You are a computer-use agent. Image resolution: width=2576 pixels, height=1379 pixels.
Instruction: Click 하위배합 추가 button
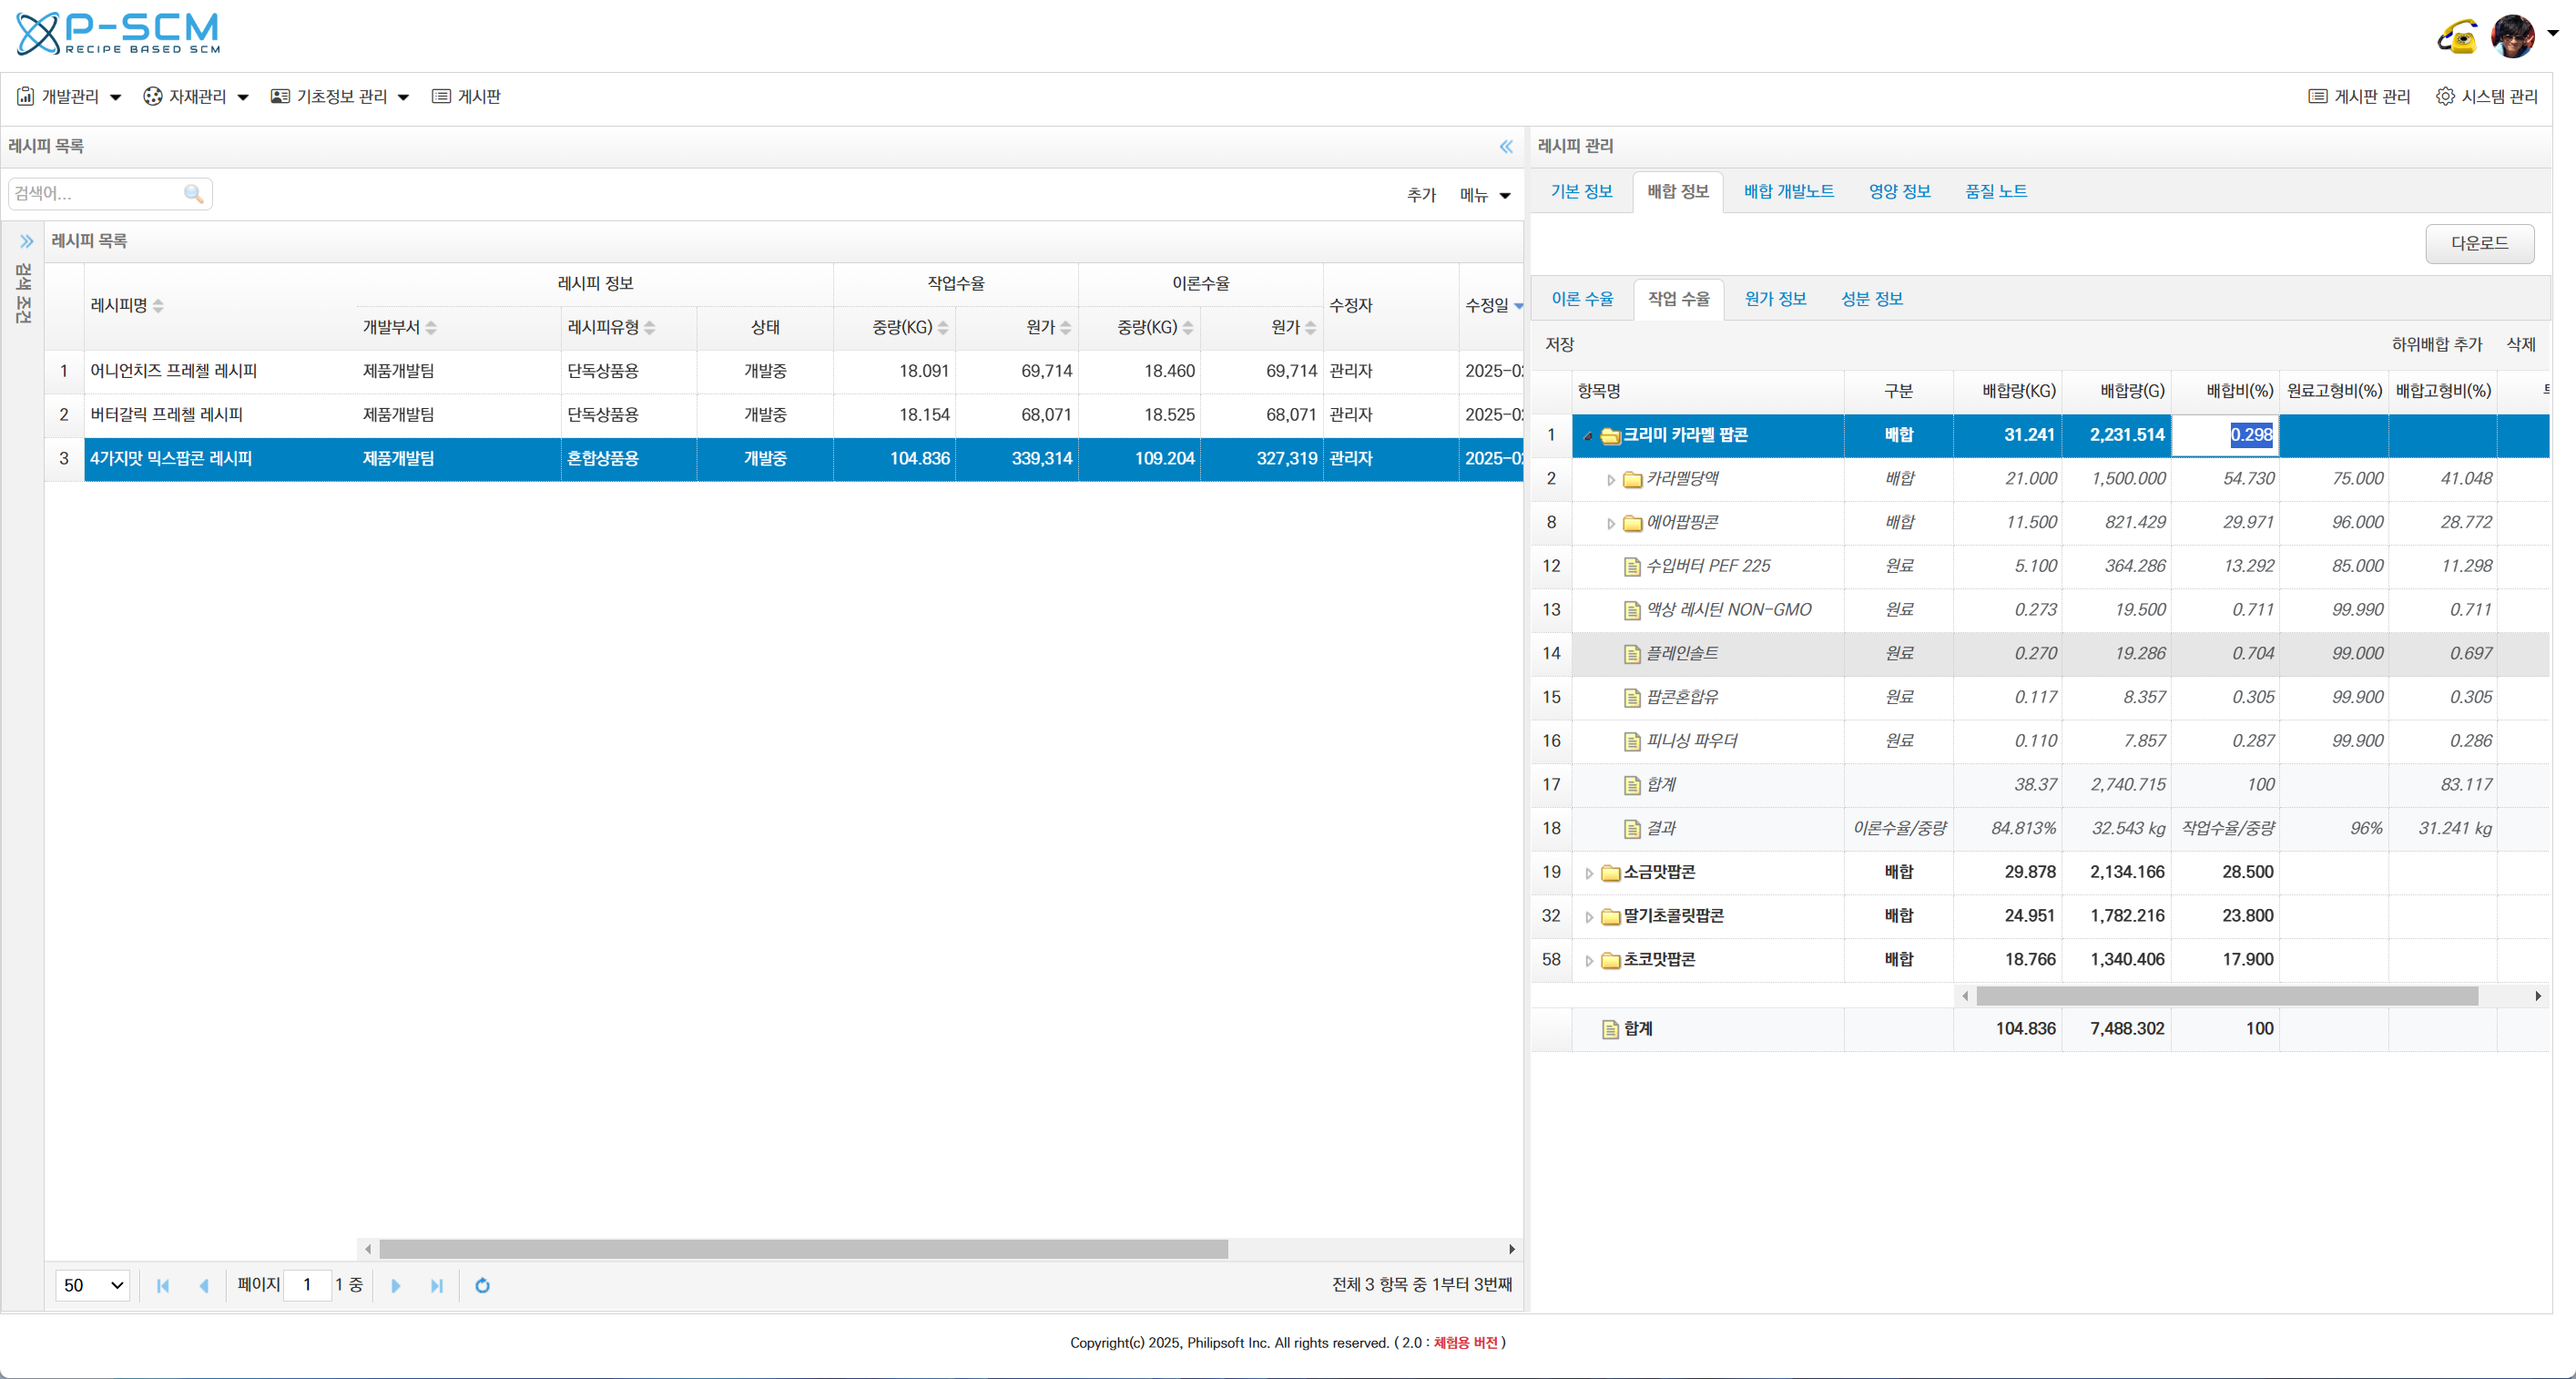click(2436, 345)
